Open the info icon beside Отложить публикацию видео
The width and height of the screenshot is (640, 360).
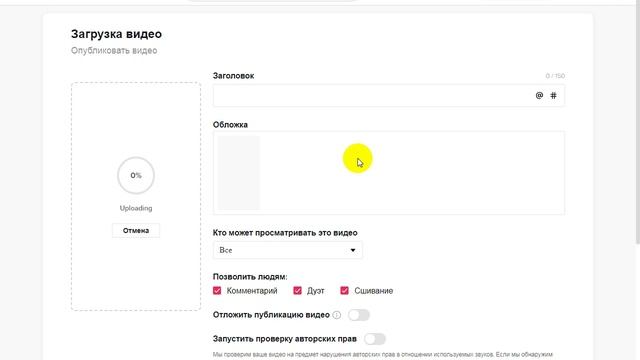click(337, 315)
